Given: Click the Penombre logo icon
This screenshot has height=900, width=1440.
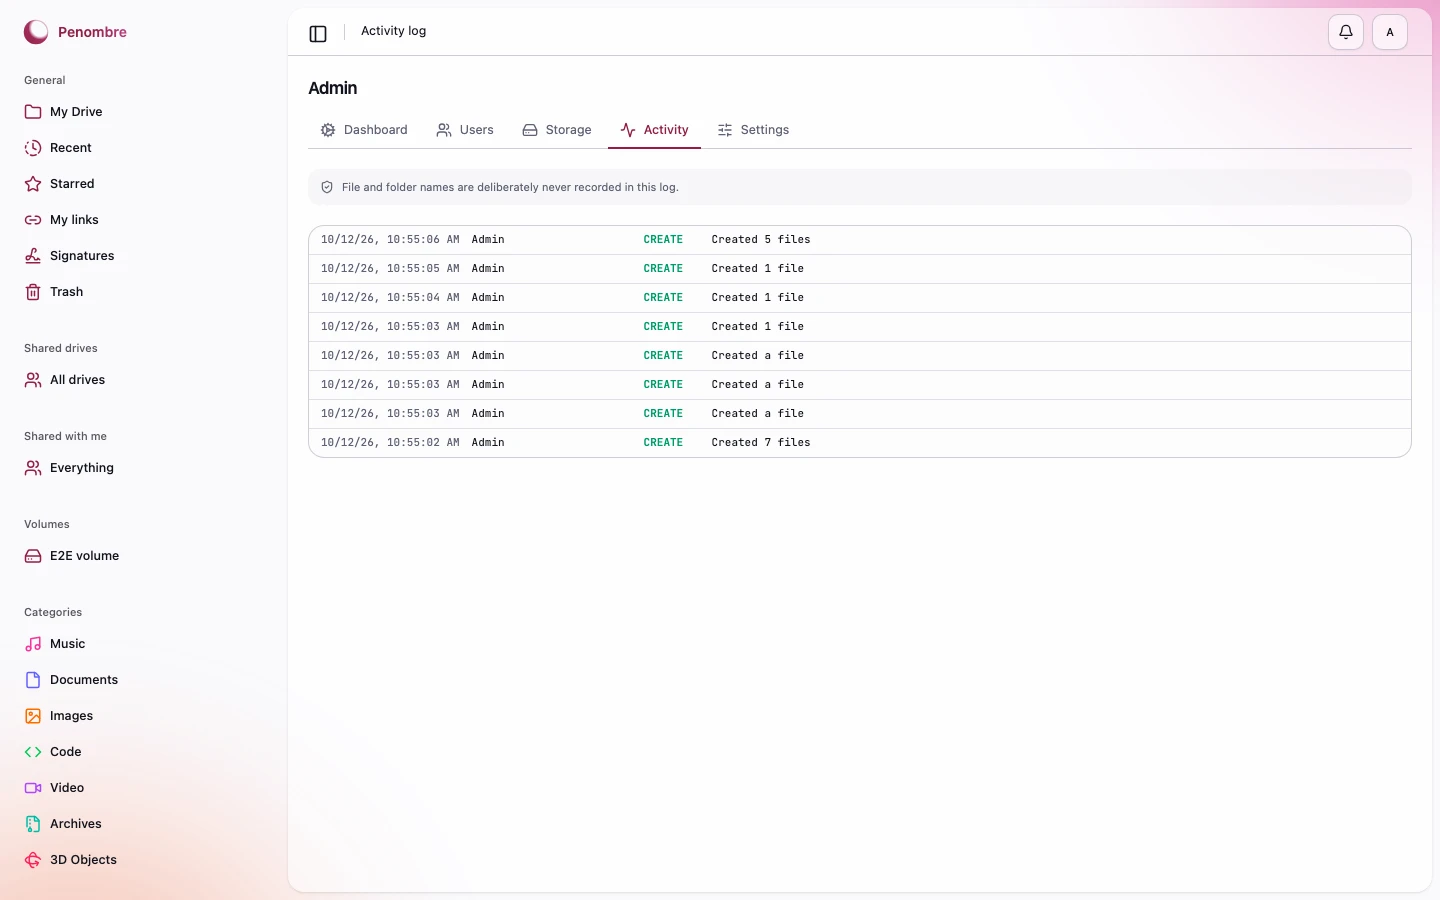Looking at the screenshot, I should point(36,32).
